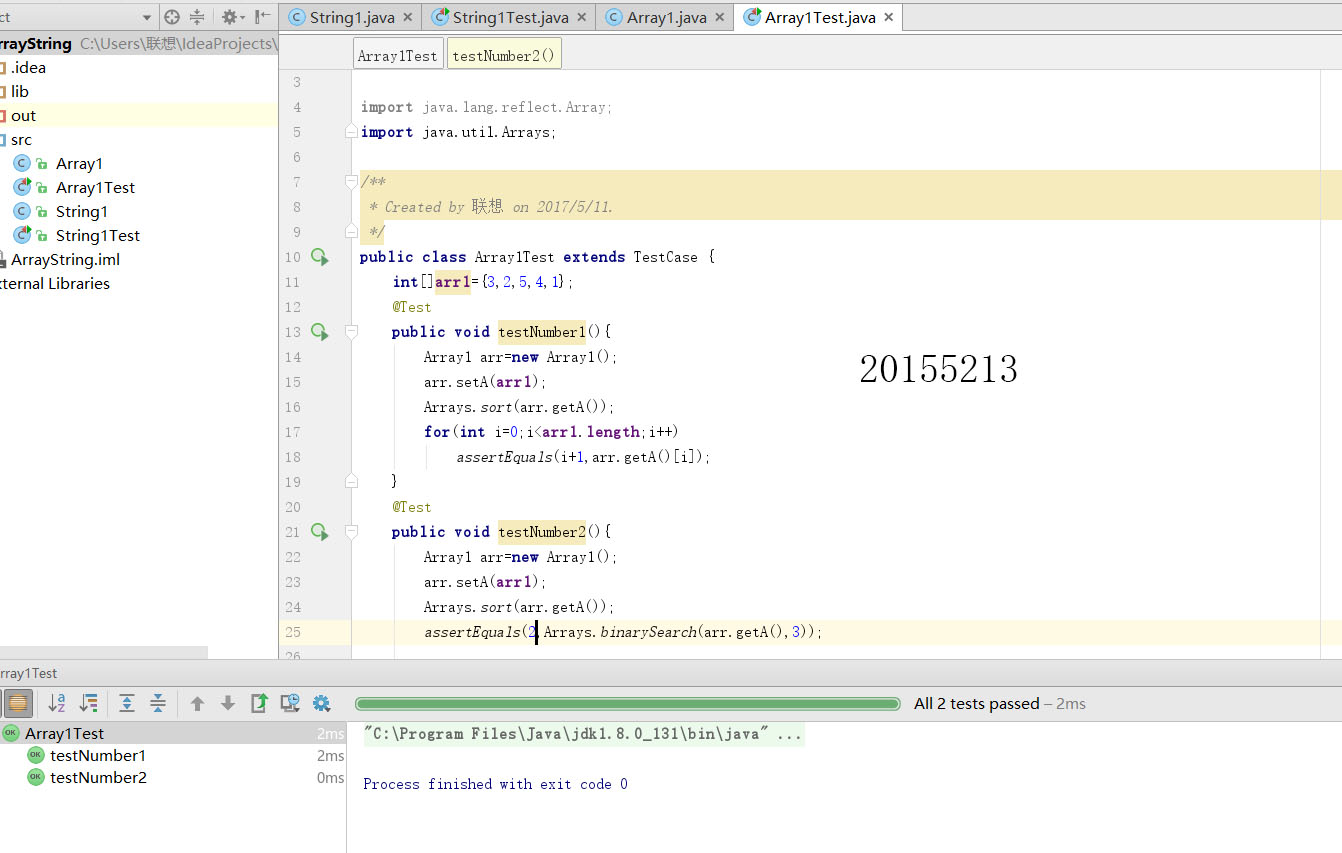1342x853 pixels.
Task: Hide the project tool window
Action: point(262,17)
